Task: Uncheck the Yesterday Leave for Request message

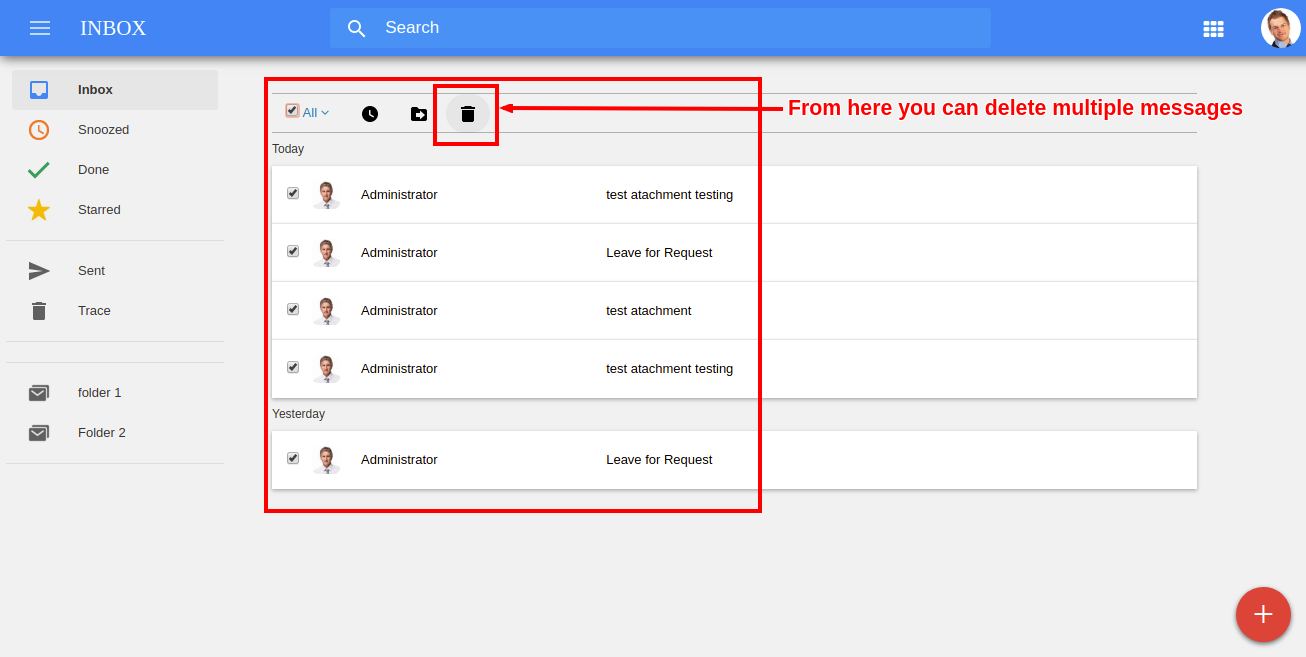Action: tap(293, 458)
